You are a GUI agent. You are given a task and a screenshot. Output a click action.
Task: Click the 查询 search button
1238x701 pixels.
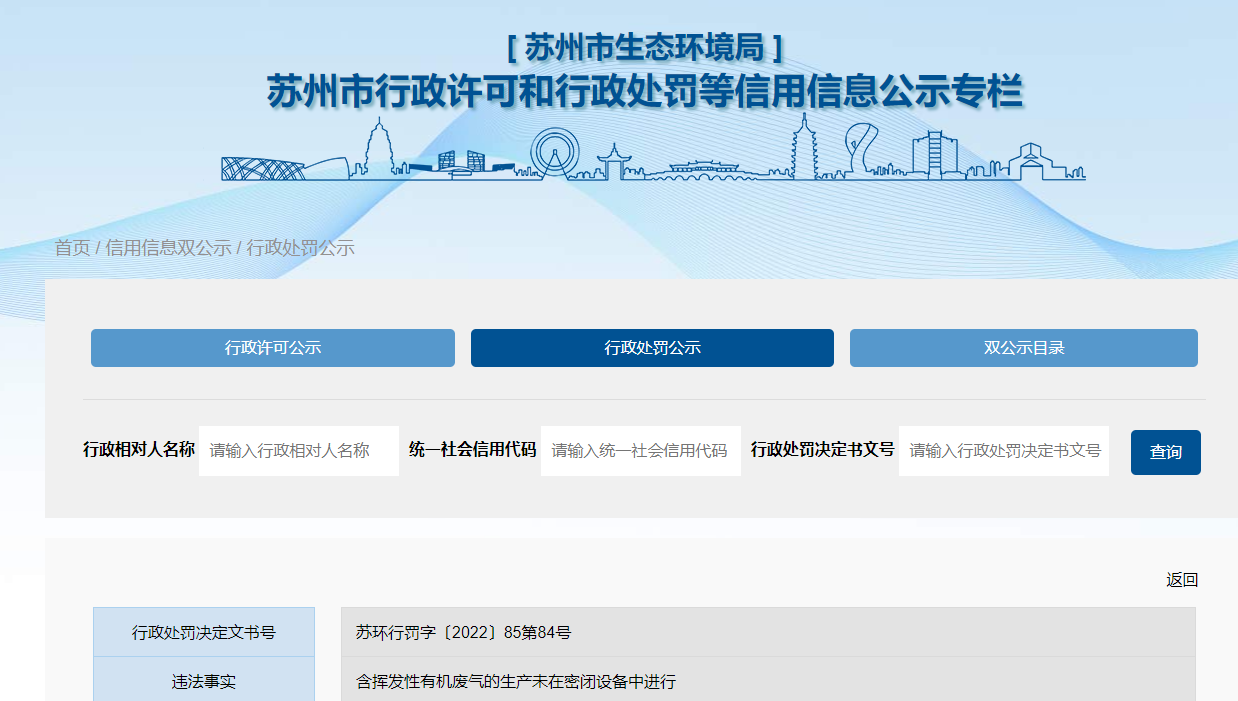tap(1166, 452)
